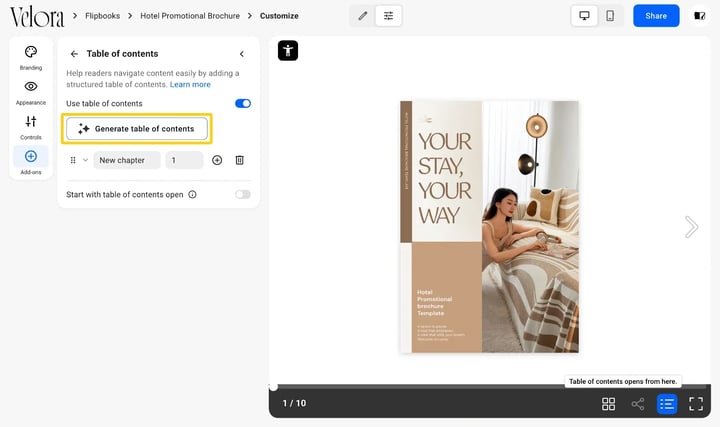This screenshot has height=427, width=720.
Task: Click the New chapter title field
Action: (x=127, y=160)
